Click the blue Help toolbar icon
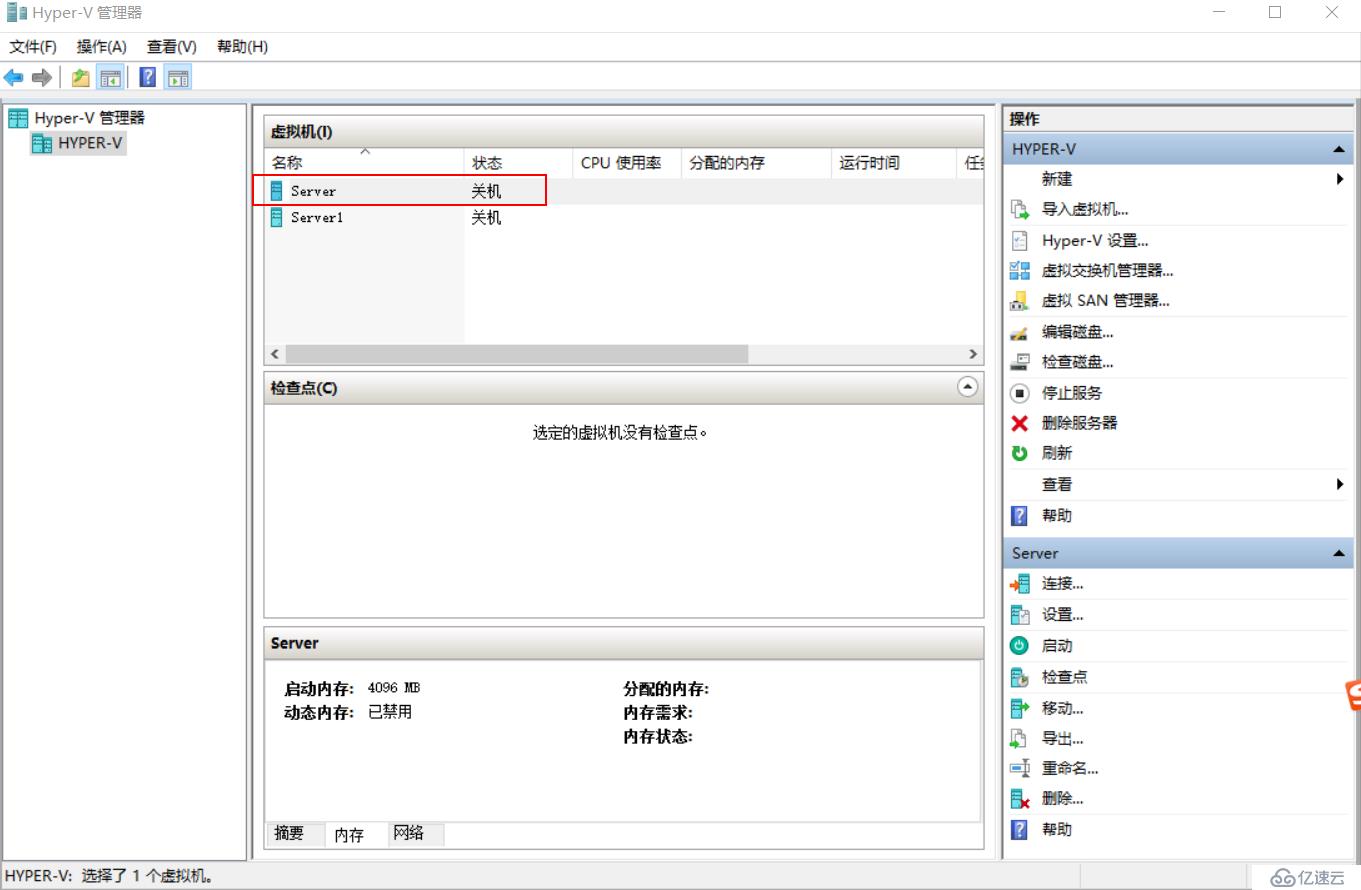This screenshot has width=1361, height=890. click(147, 78)
